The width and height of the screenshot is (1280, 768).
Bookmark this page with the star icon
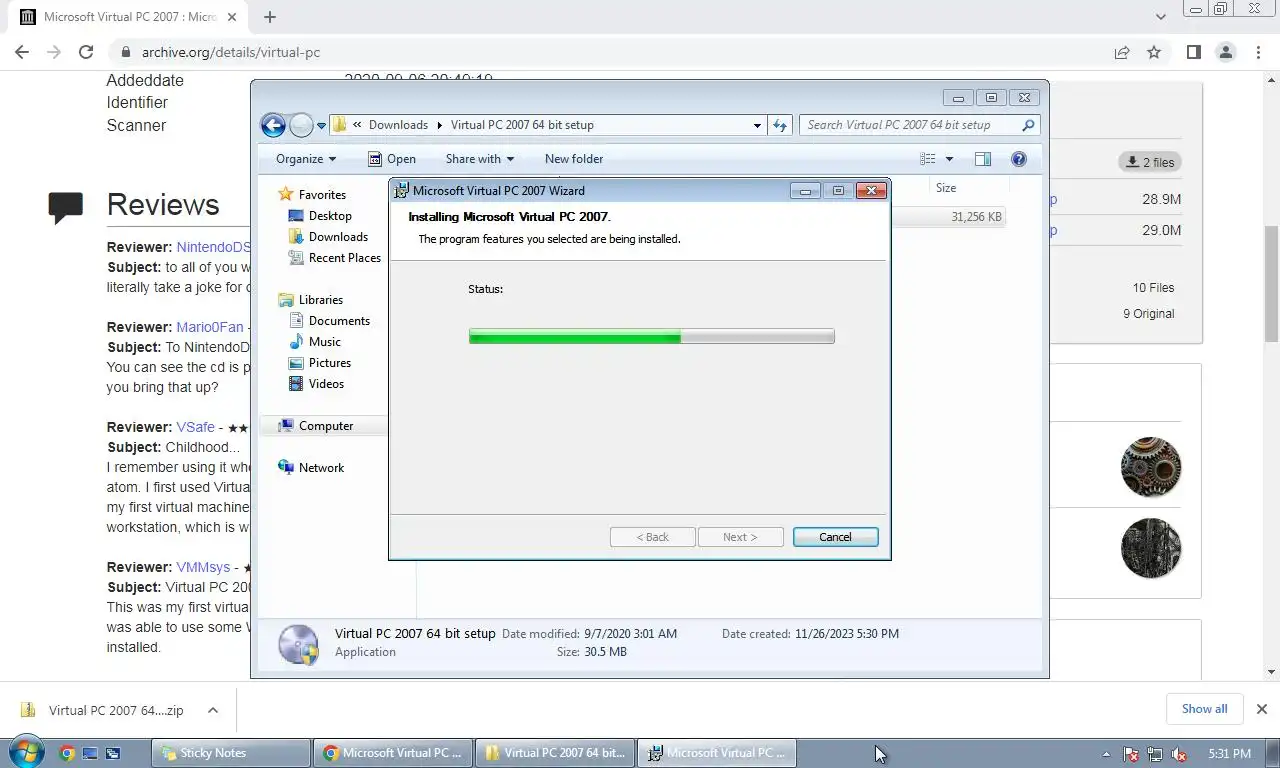coord(1154,52)
